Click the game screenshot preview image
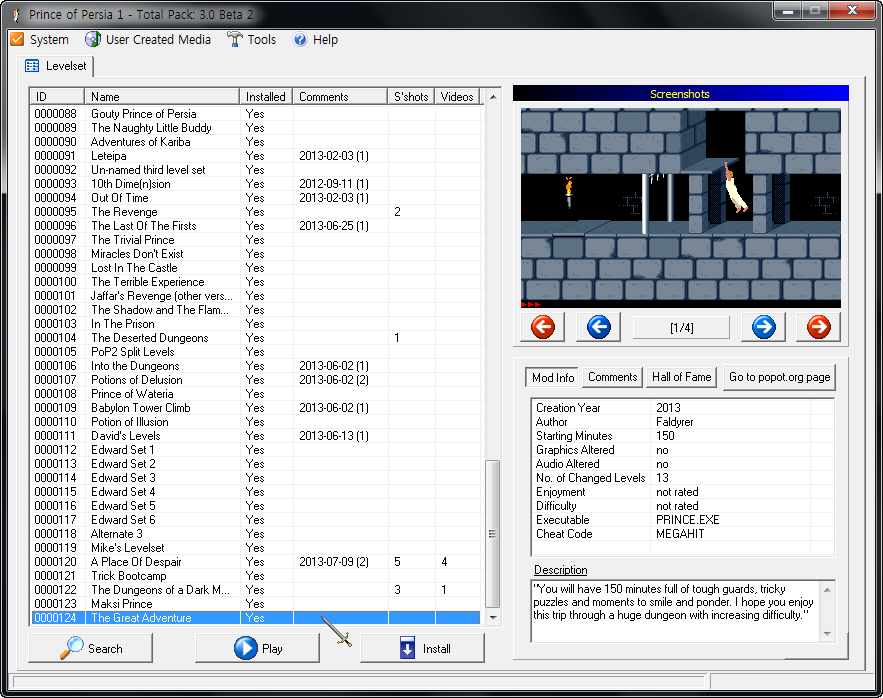Image resolution: width=883 pixels, height=698 pixels. [x=680, y=208]
